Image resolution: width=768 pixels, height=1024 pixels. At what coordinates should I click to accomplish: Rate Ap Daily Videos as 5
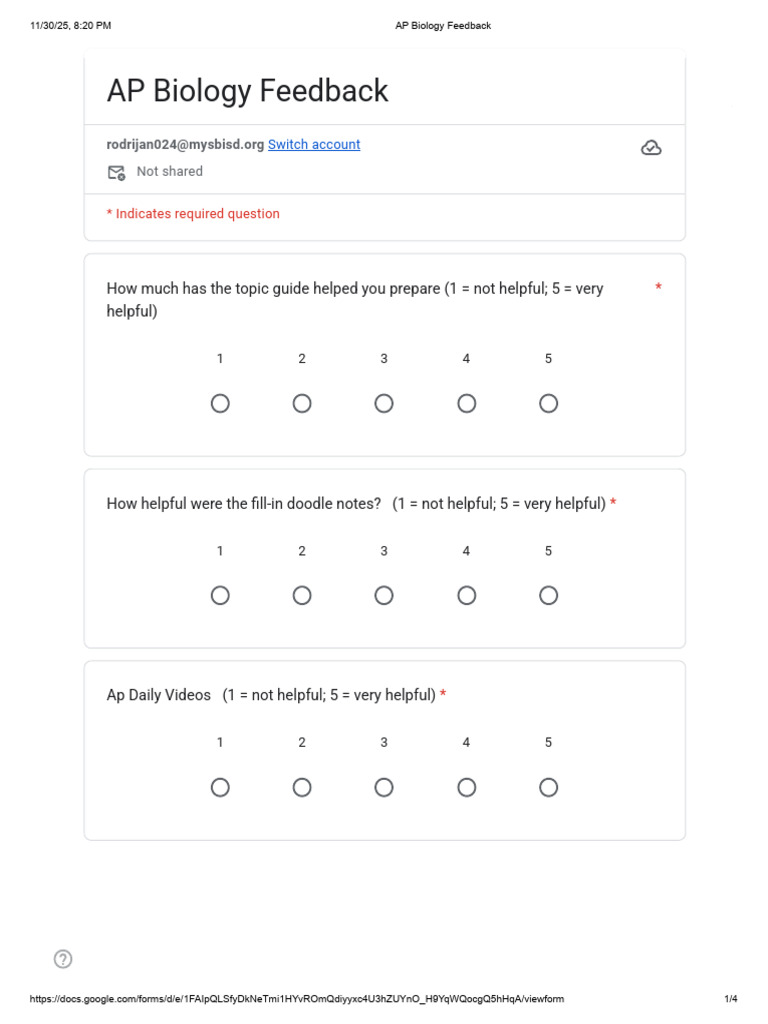548,787
